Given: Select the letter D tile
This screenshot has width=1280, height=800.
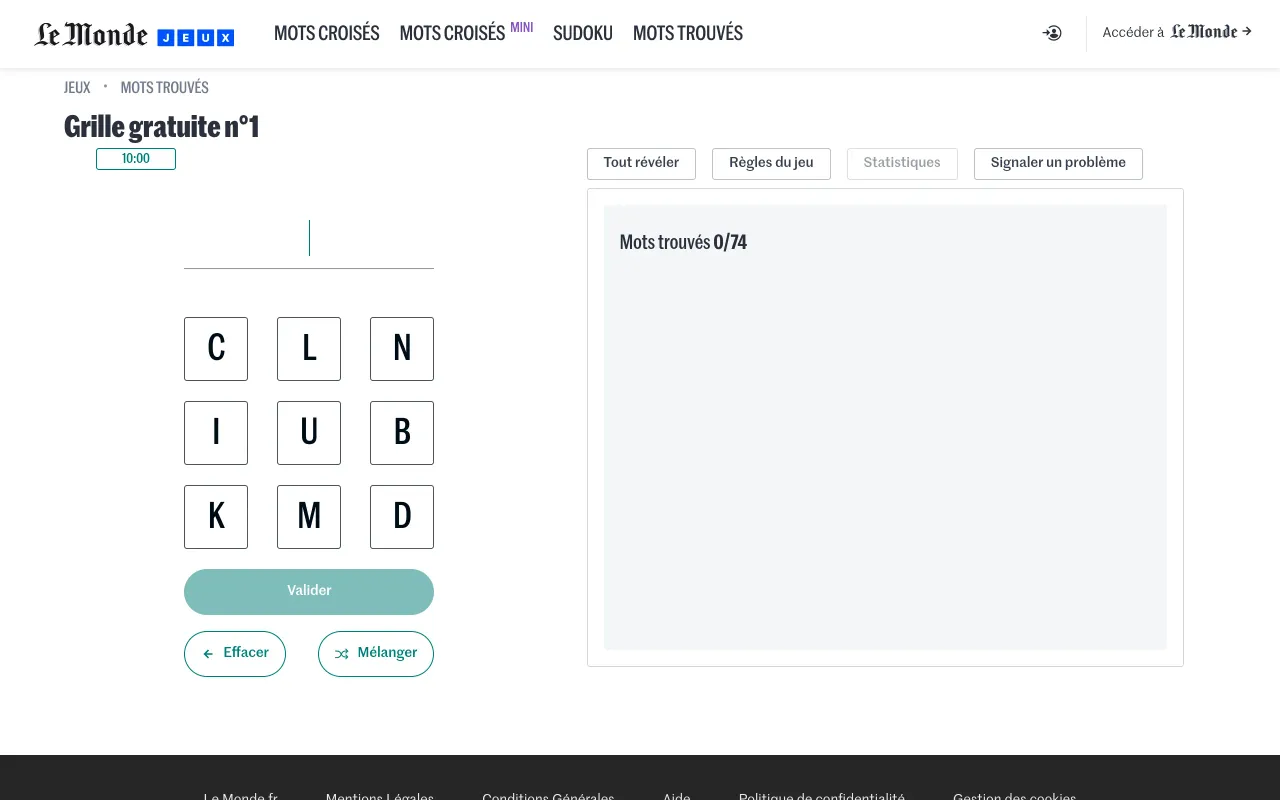Looking at the screenshot, I should point(402,517).
